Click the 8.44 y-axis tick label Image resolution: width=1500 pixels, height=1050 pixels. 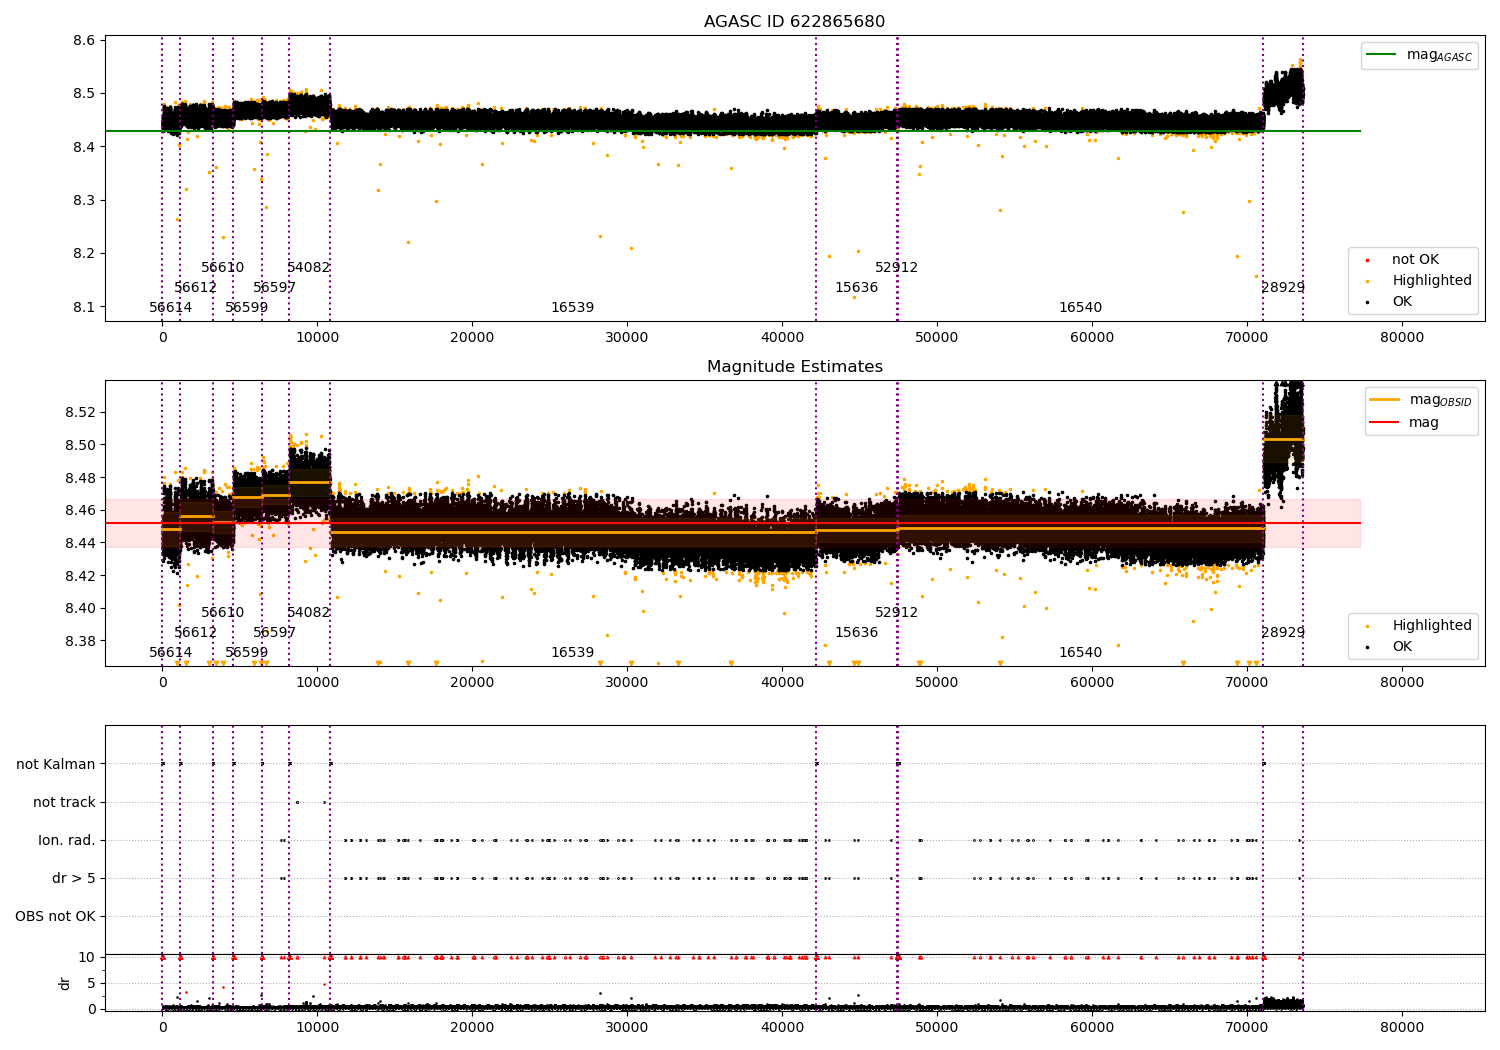[x=80, y=543]
